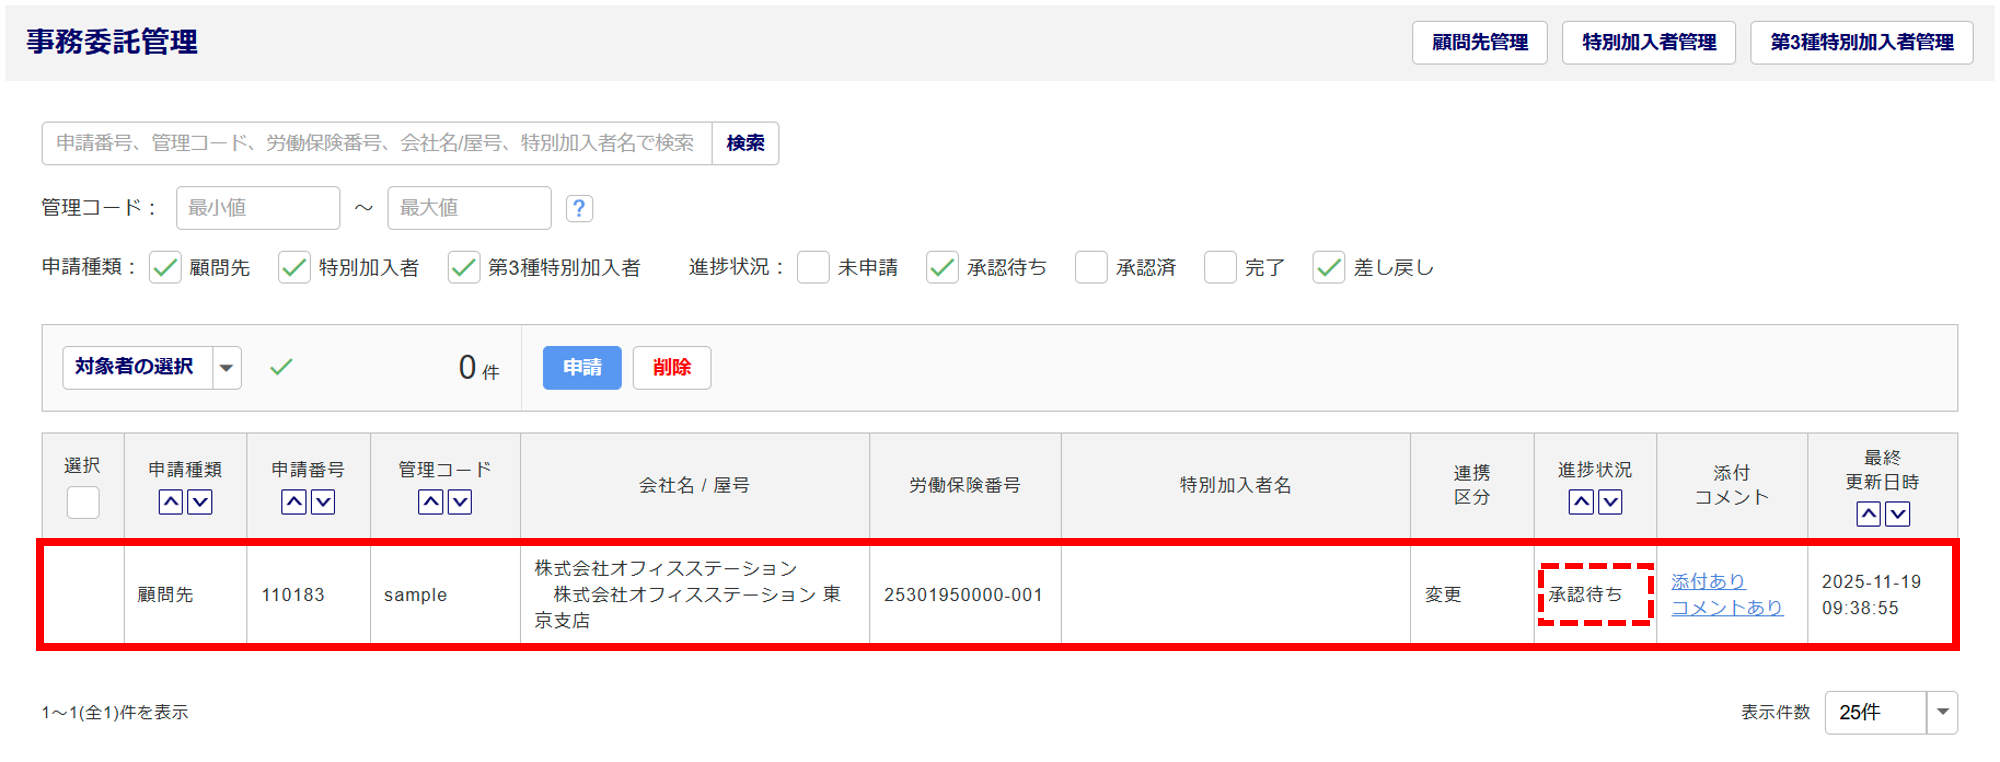This screenshot has width=2000, height=762.
Task: Click the green checkmark beside 対象者の選択
Action: pos(282,367)
